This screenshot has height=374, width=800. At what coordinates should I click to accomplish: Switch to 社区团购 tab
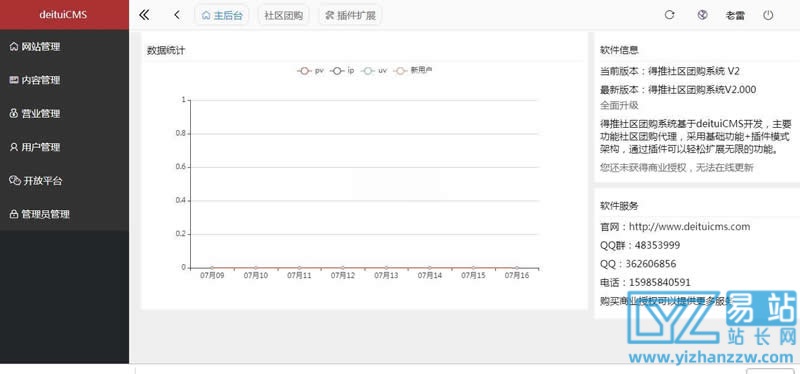pos(284,15)
